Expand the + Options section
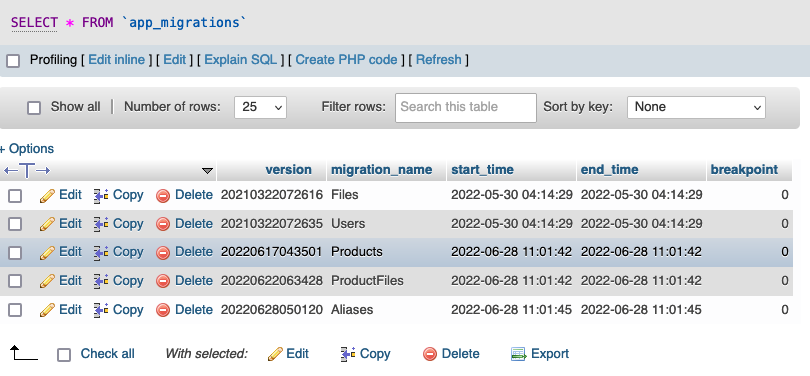This screenshot has width=810, height=376. (x=27, y=149)
